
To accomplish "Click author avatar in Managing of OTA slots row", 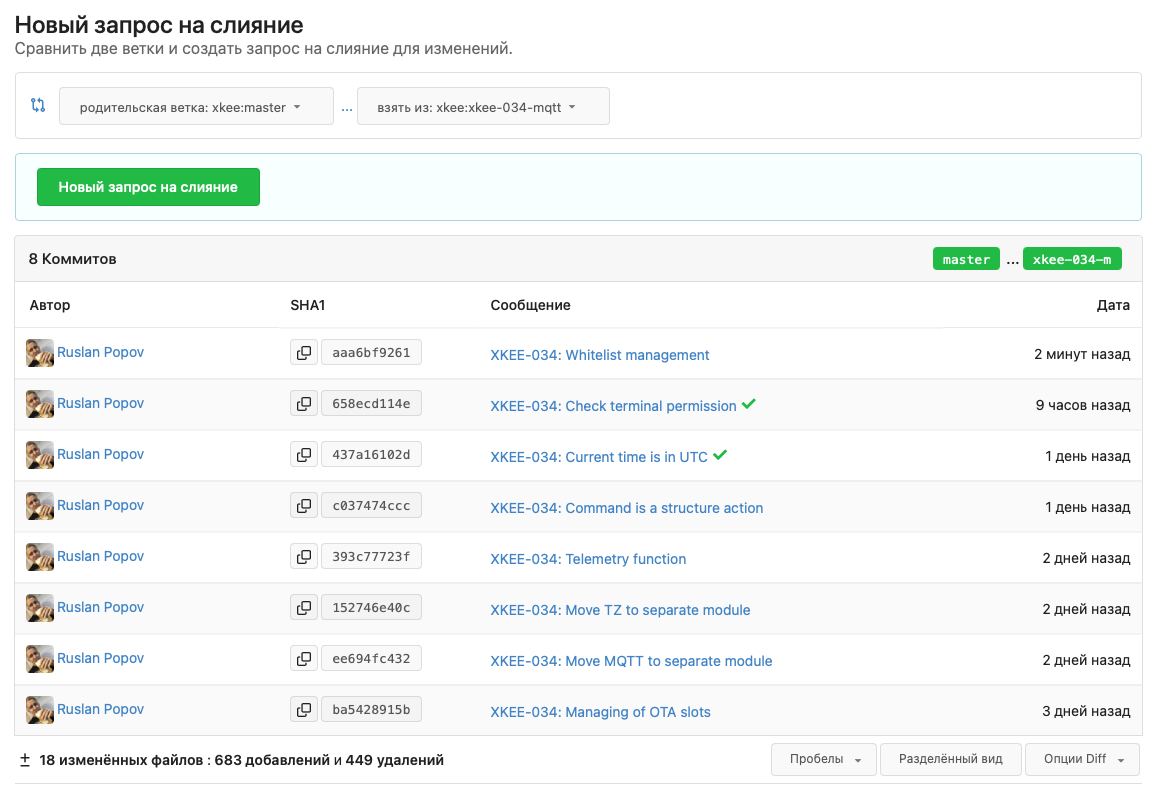I will click(40, 709).
